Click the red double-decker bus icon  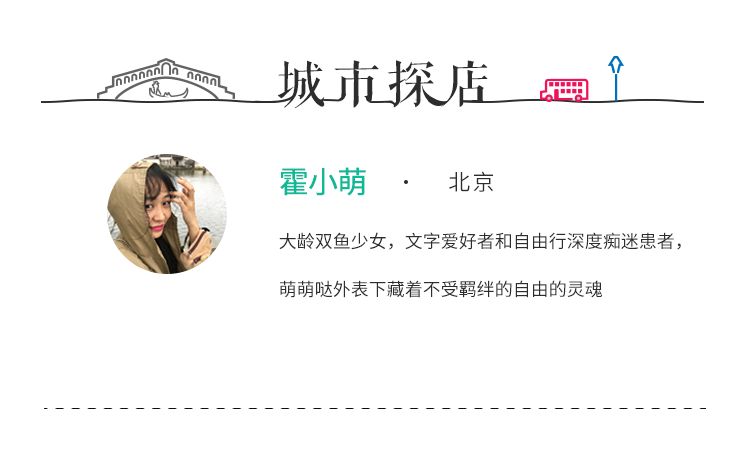point(564,90)
